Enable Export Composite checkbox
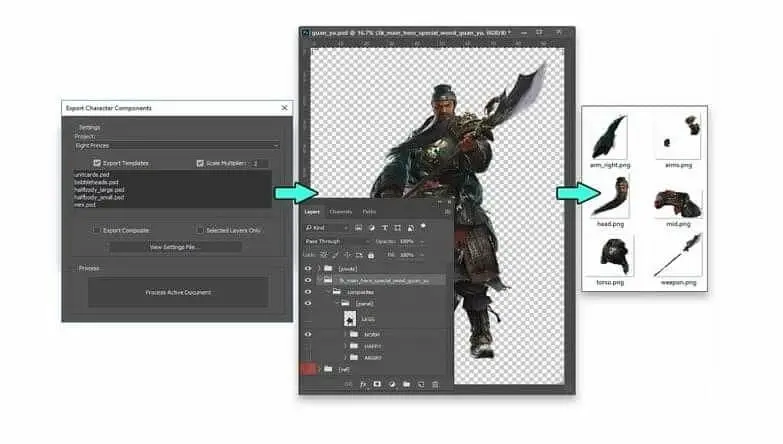The height and width of the screenshot is (444, 783). [96, 230]
